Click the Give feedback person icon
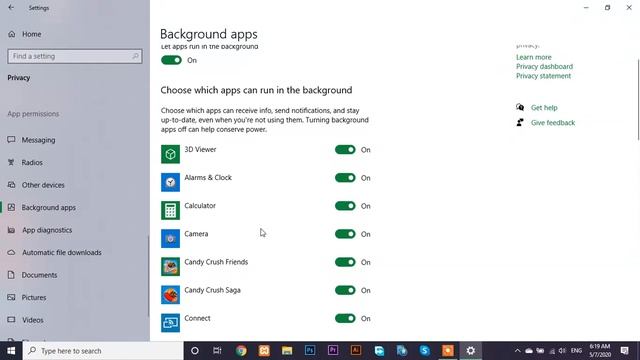Viewport: 640px width, 360px height. pyautogui.click(x=520, y=122)
